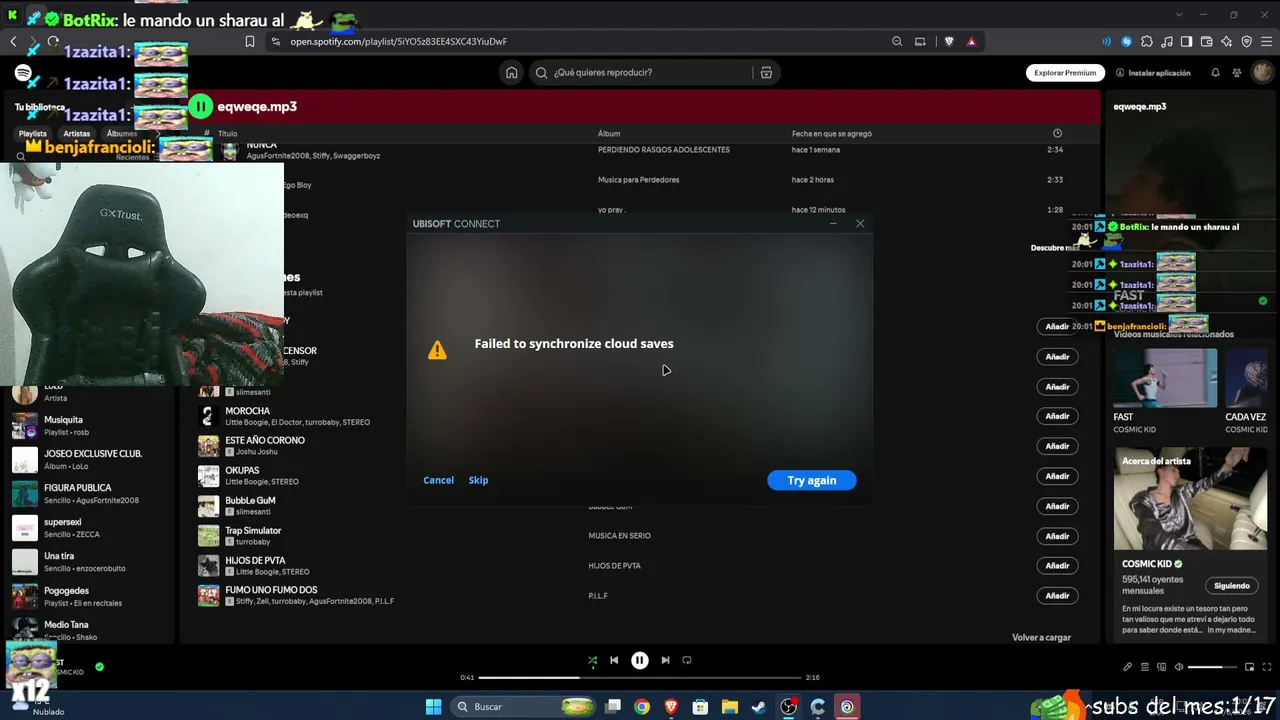The width and height of the screenshot is (1280, 720).
Task: Select the Trap Simulator track
Action: (x=253, y=530)
